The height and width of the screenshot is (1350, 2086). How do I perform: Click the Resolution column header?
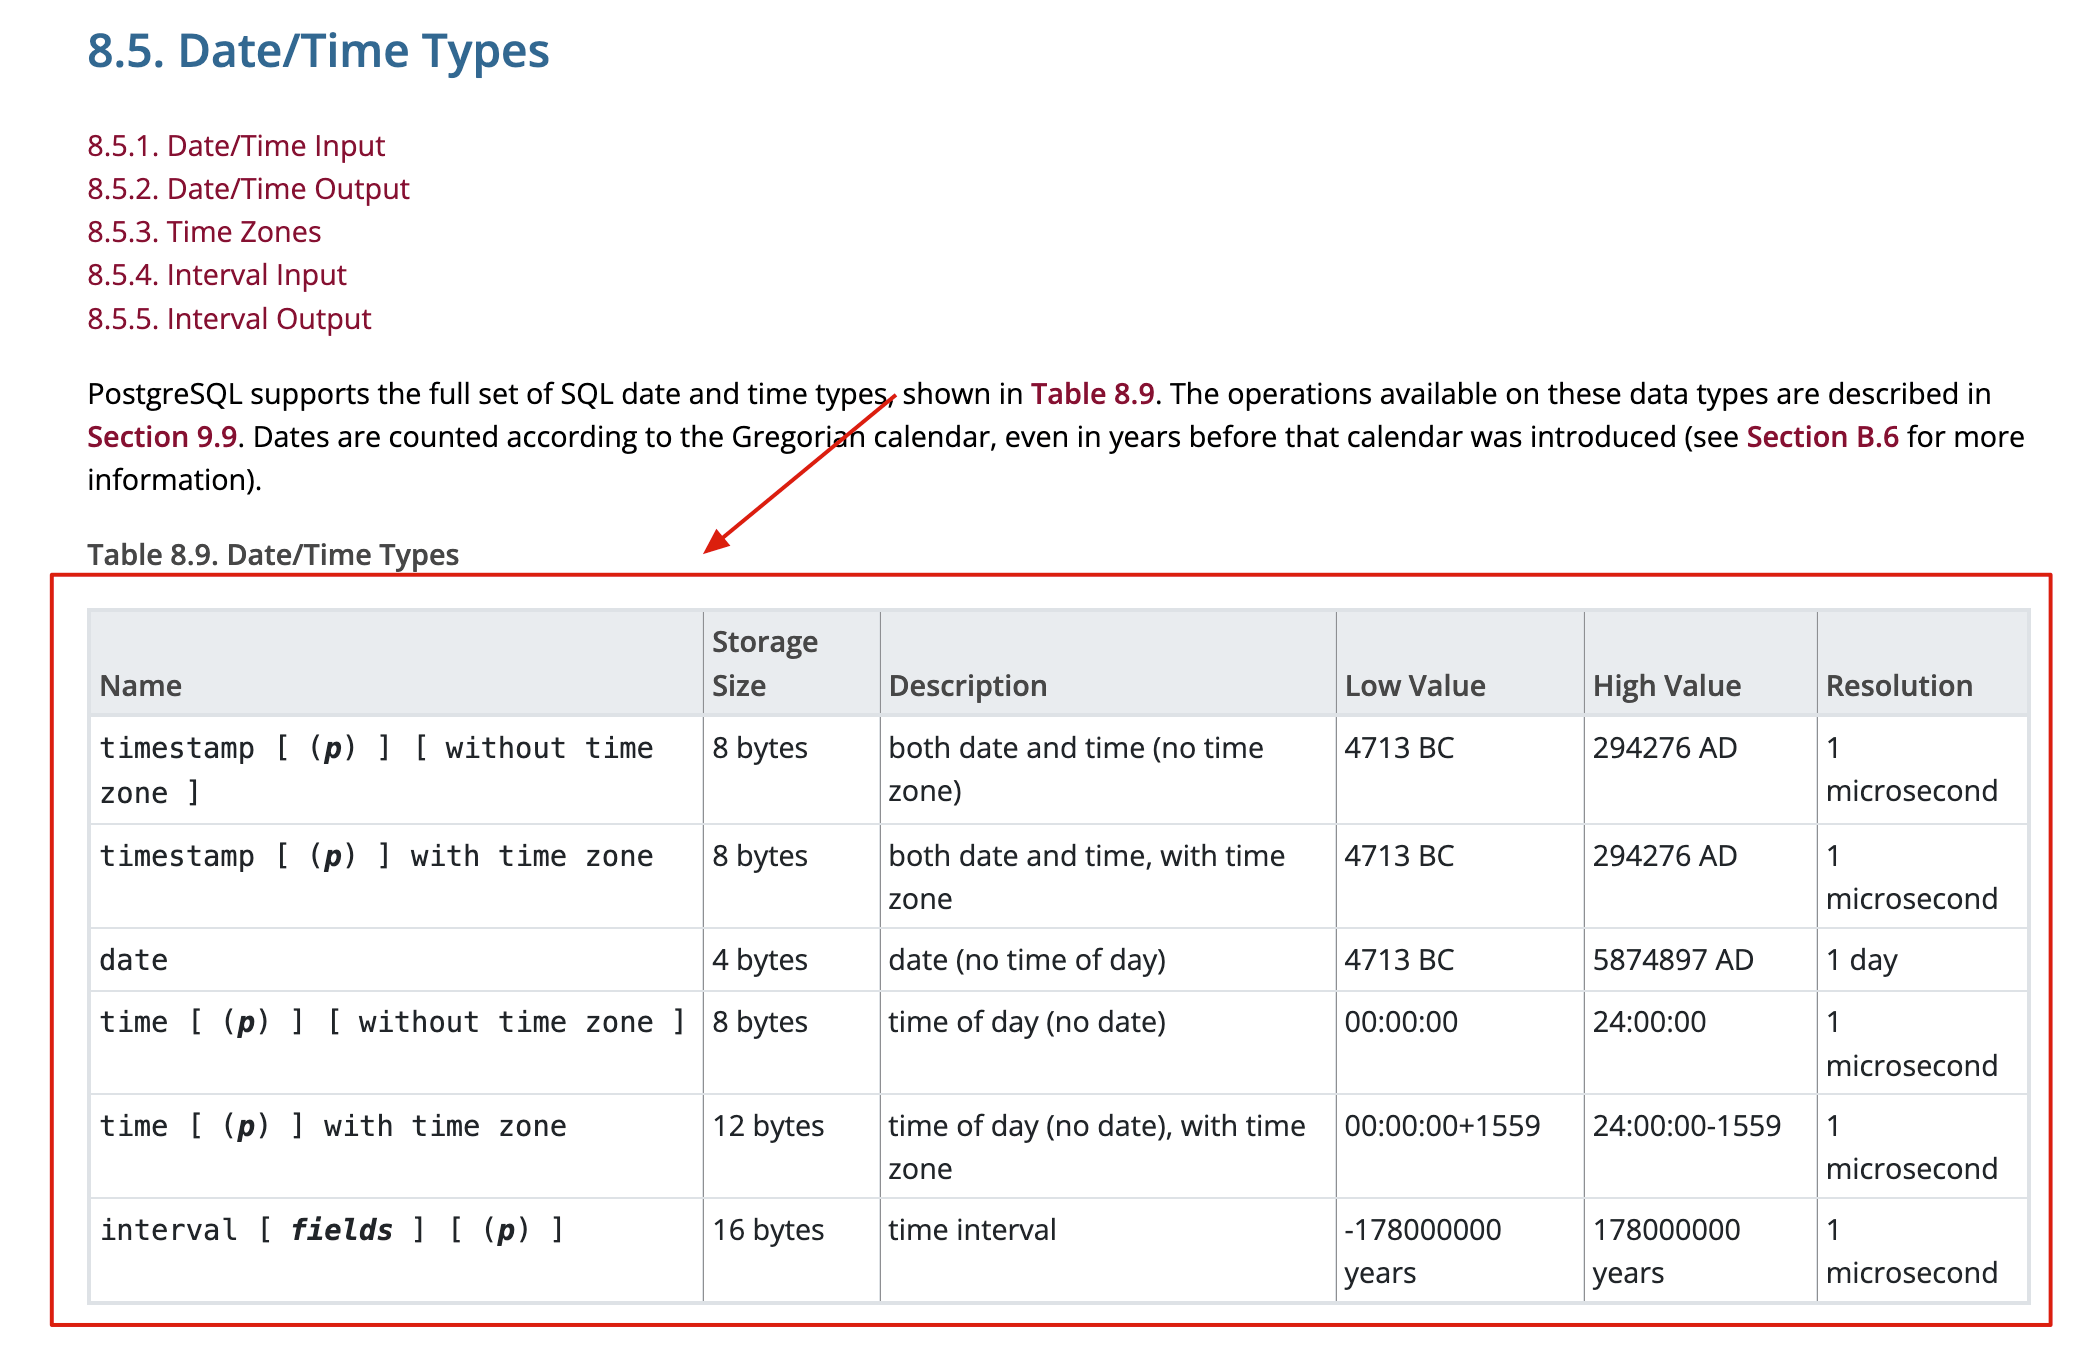1898,686
